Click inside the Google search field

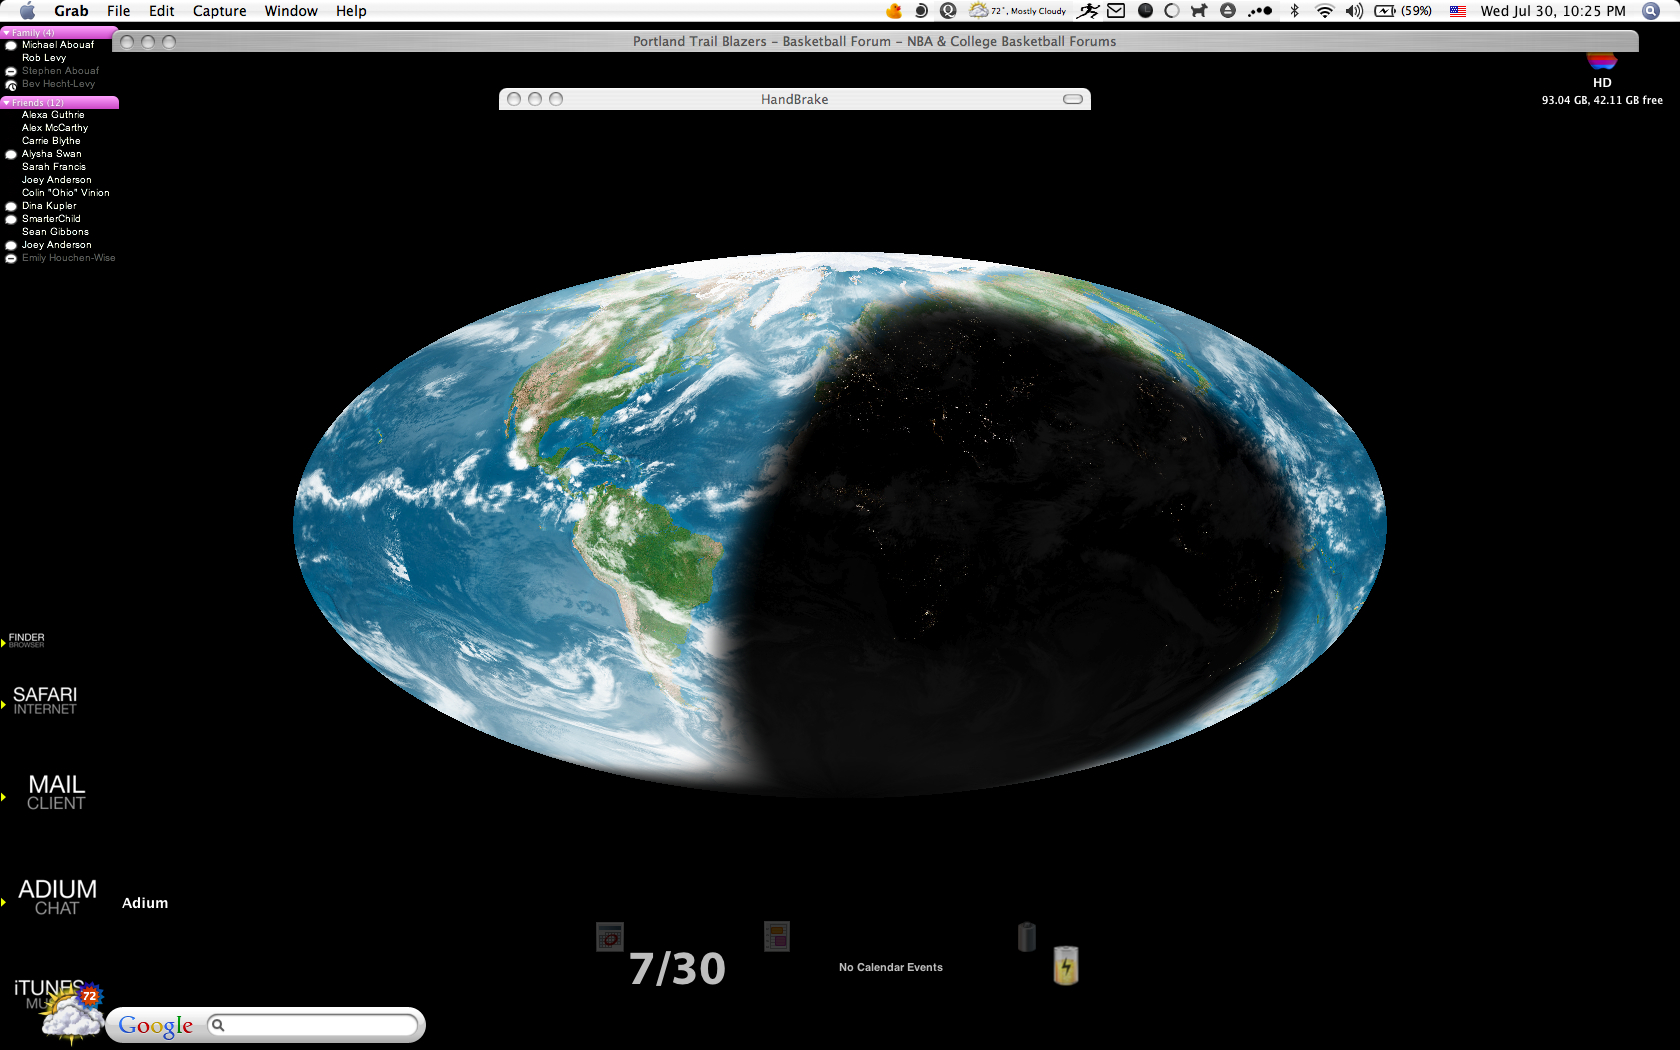click(315, 1025)
